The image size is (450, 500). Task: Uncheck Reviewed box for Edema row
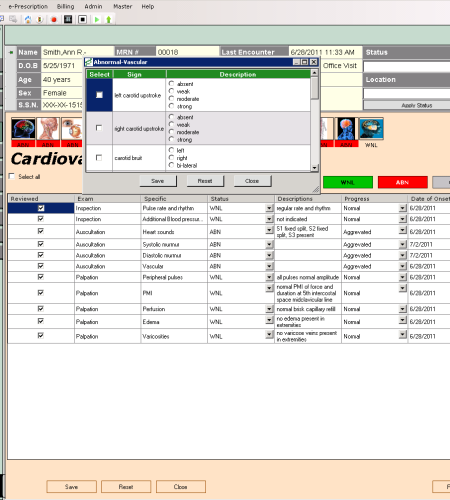tap(41, 321)
